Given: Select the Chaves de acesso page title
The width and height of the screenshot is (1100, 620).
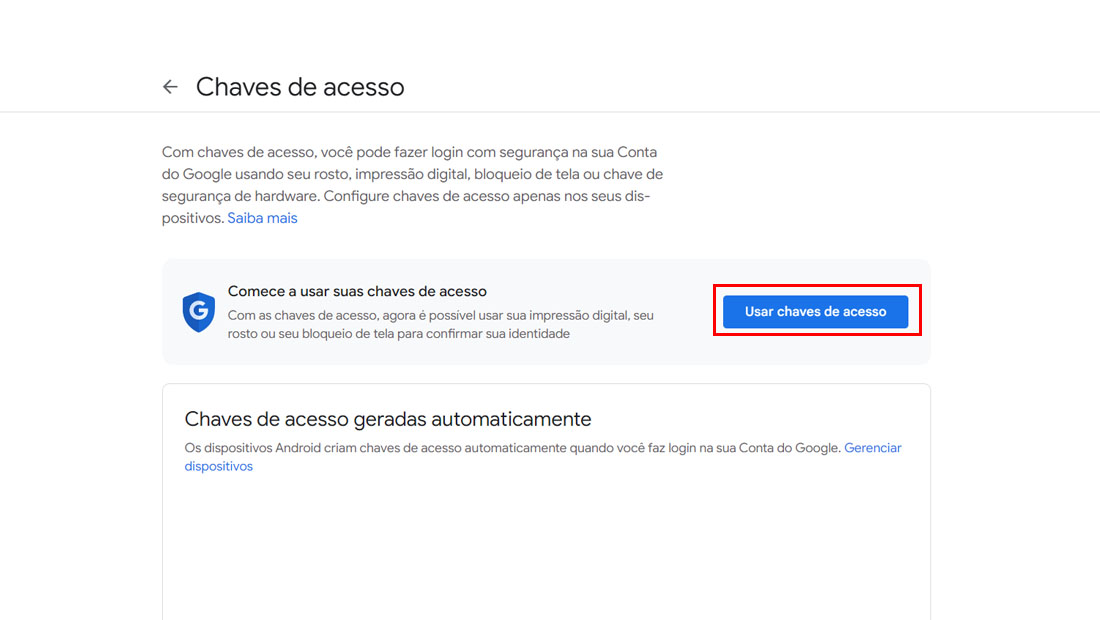Looking at the screenshot, I should click(x=300, y=87).
